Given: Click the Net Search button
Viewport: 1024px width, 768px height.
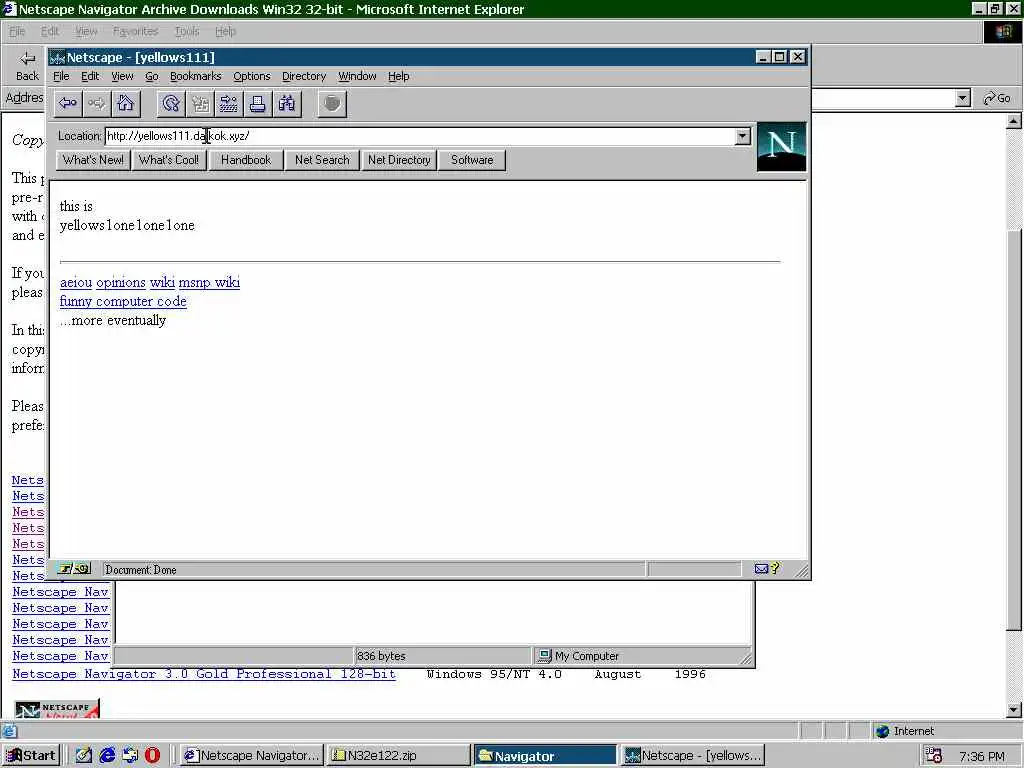Looking at the screenshot, I should tap(322, 160).
